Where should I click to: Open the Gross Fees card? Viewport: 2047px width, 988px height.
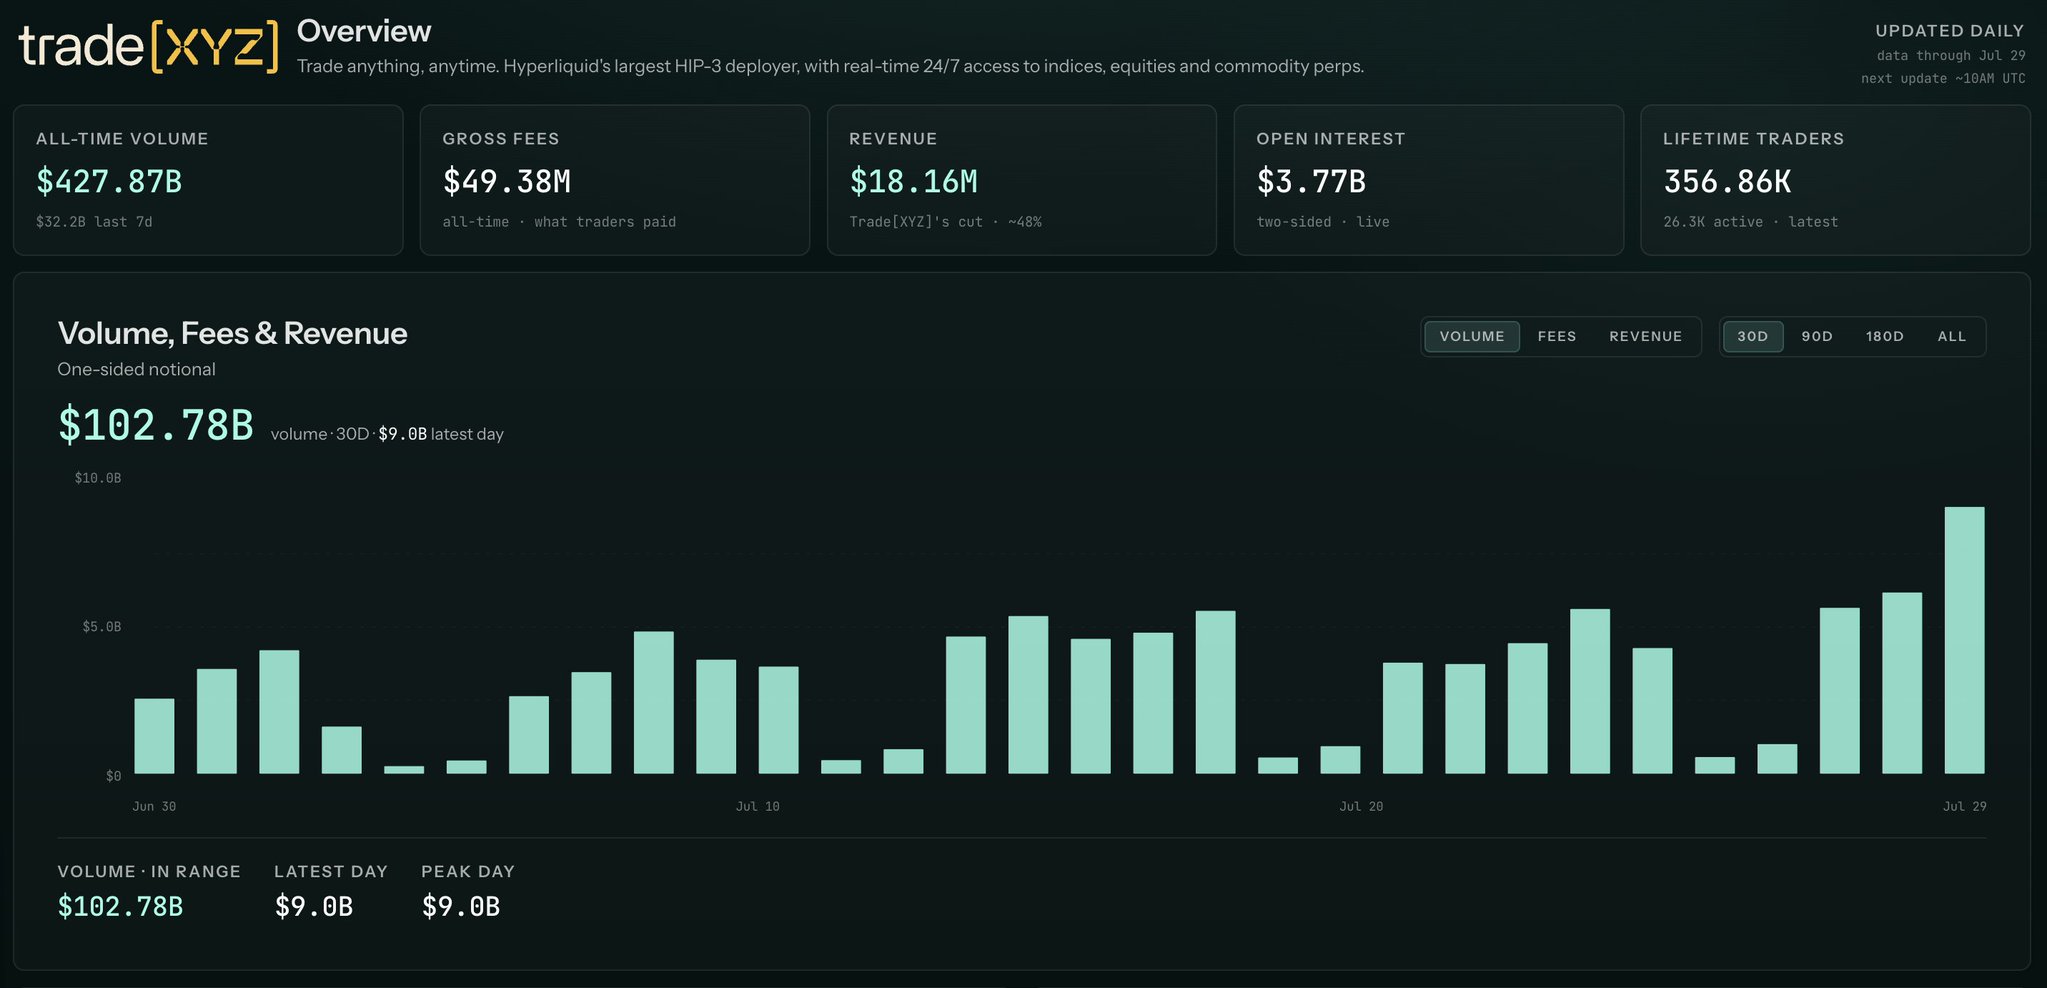point(615,180)
